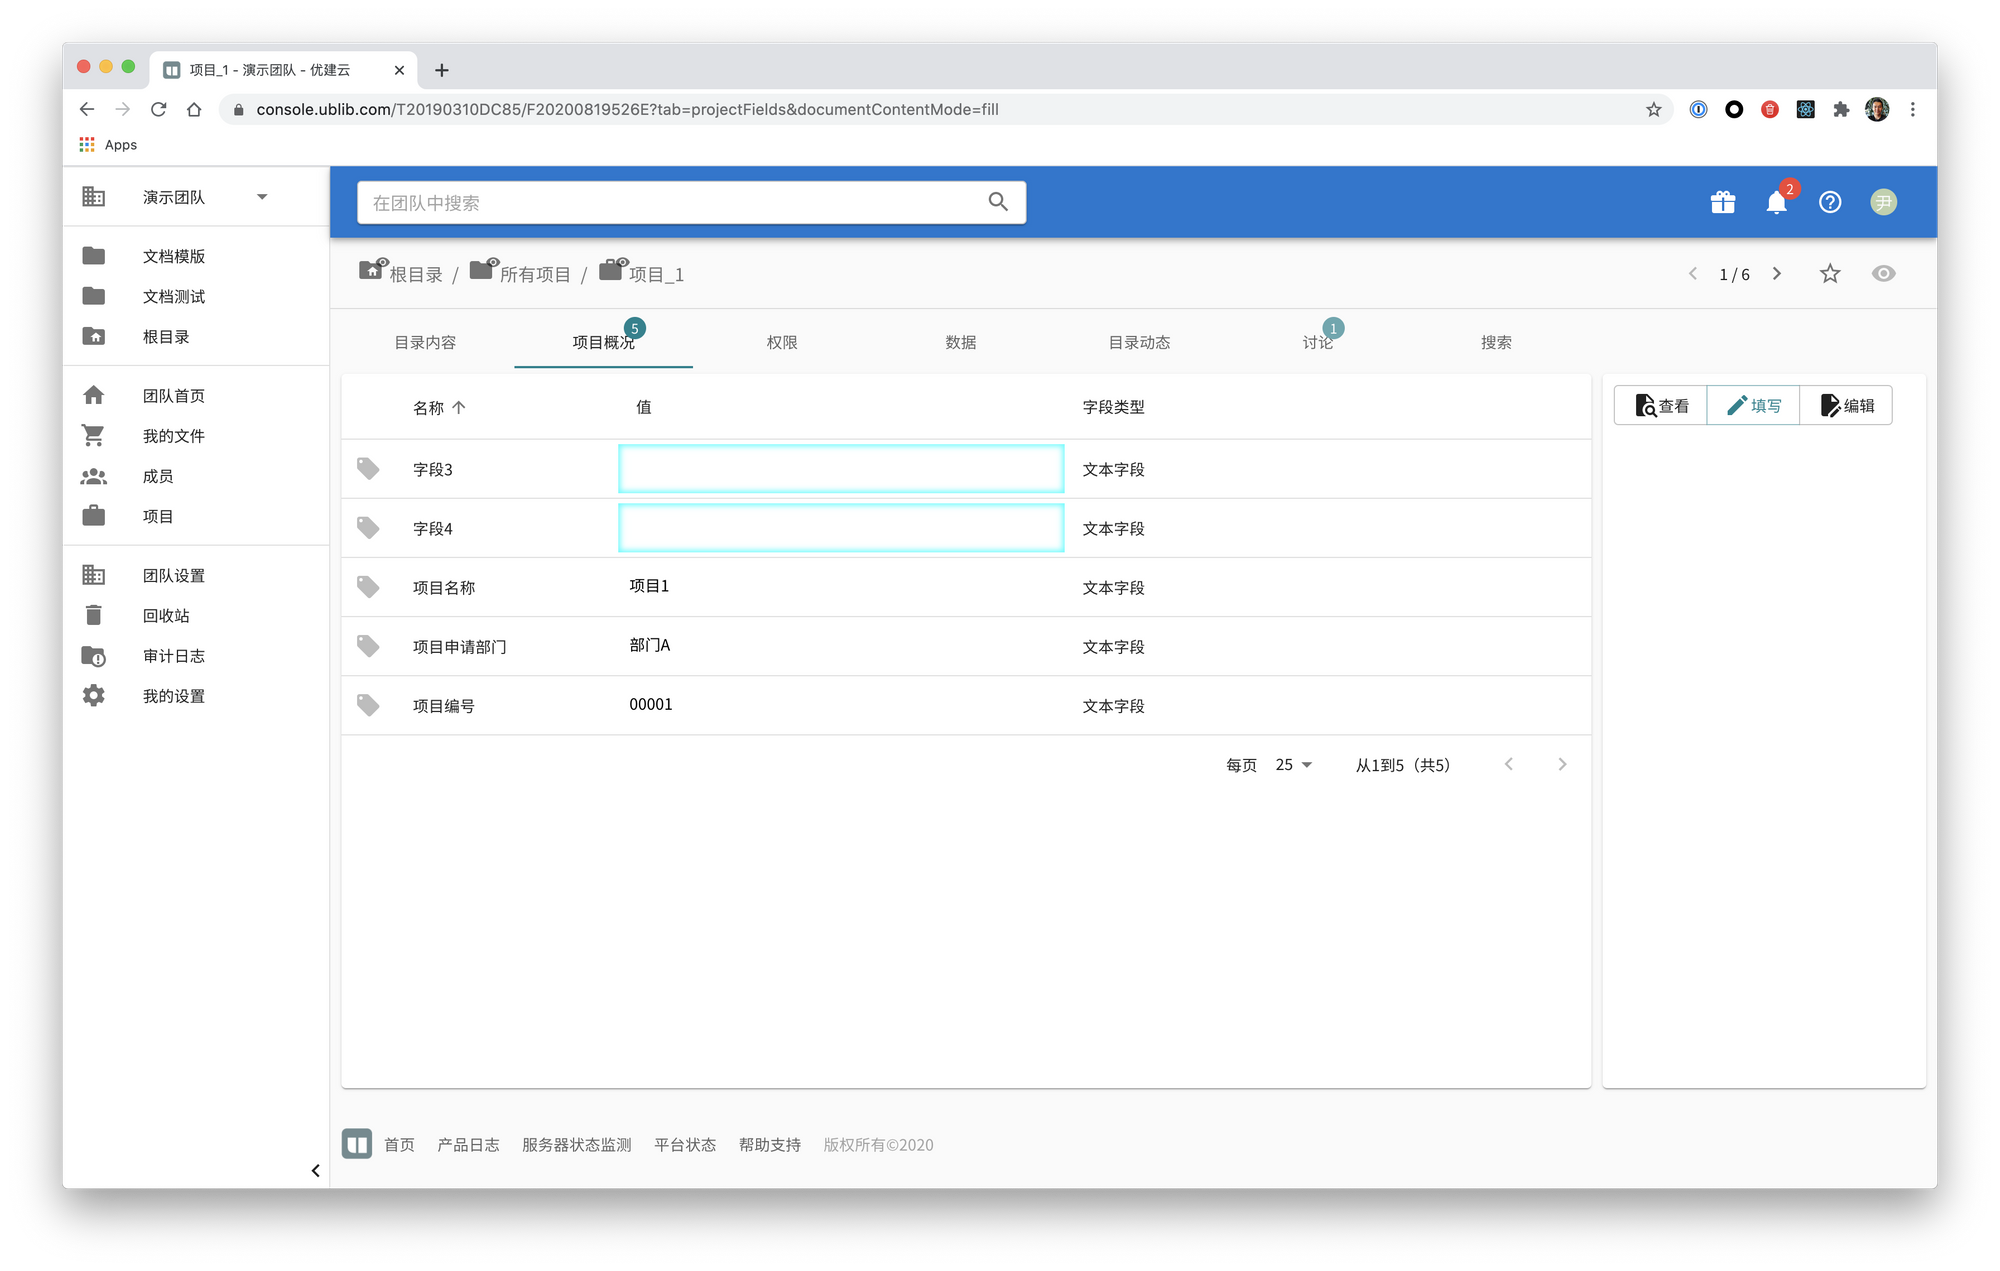Click the 编辑 edit button

(1846, 406)
